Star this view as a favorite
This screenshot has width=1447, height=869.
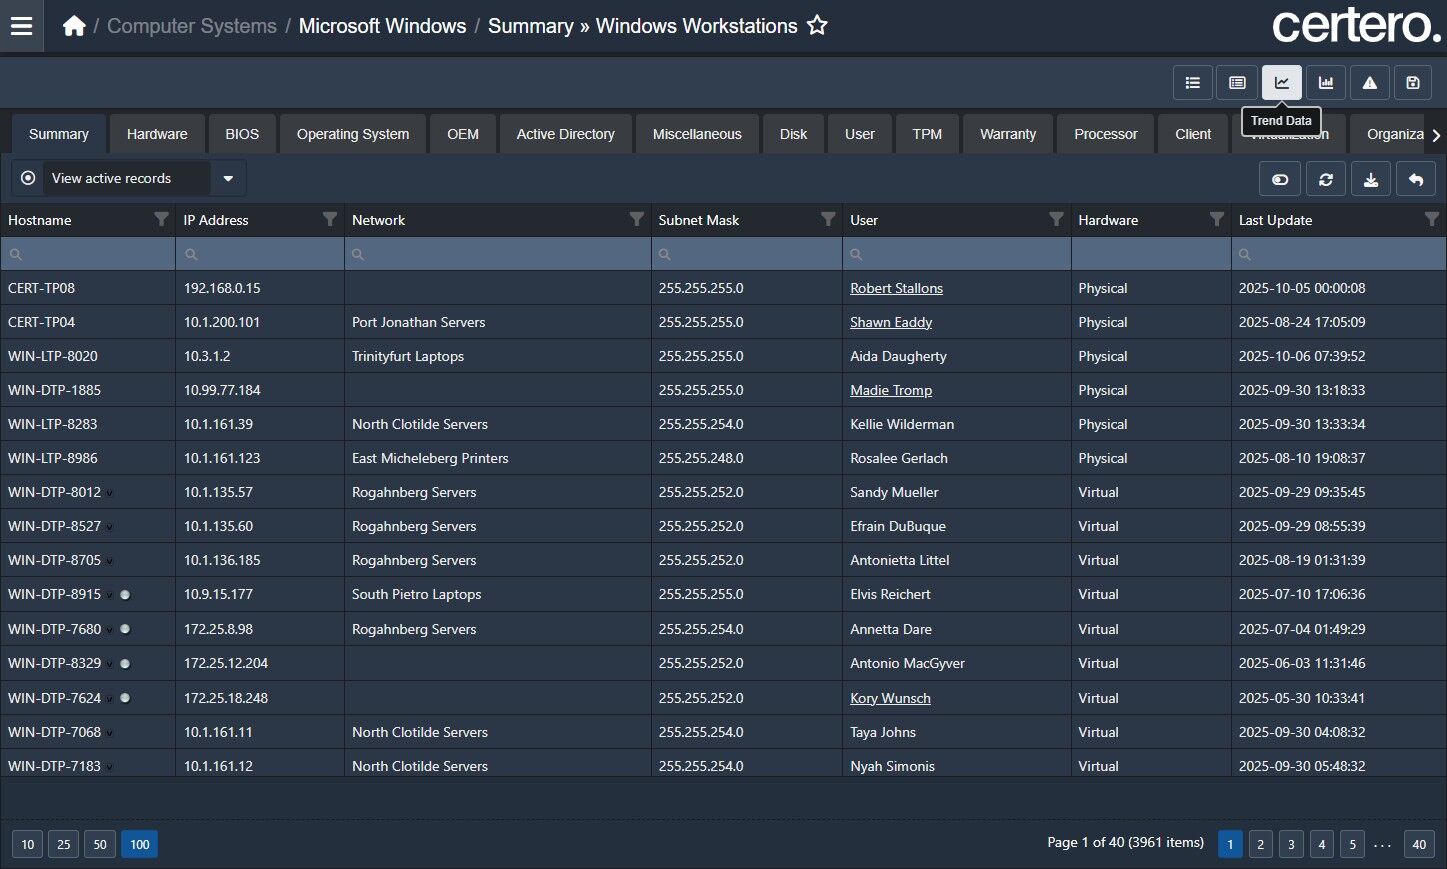click(x=817, y=26)
